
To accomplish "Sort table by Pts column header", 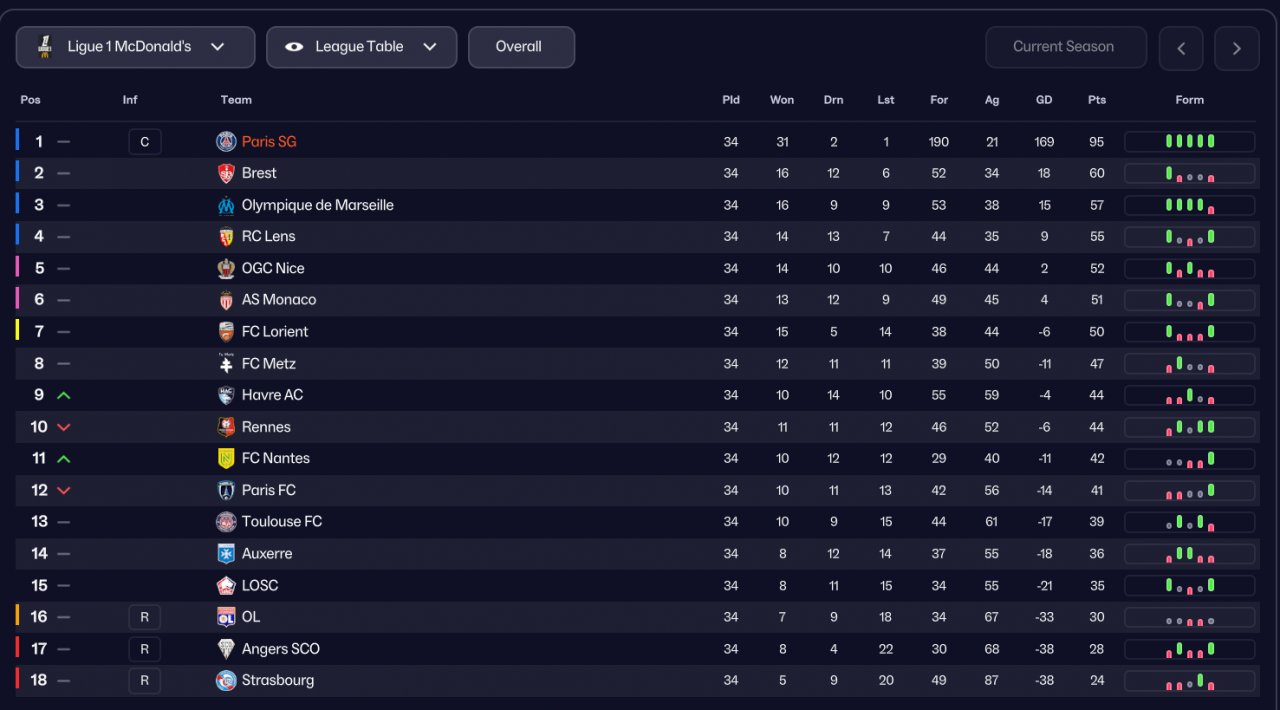I will 1097,100.
